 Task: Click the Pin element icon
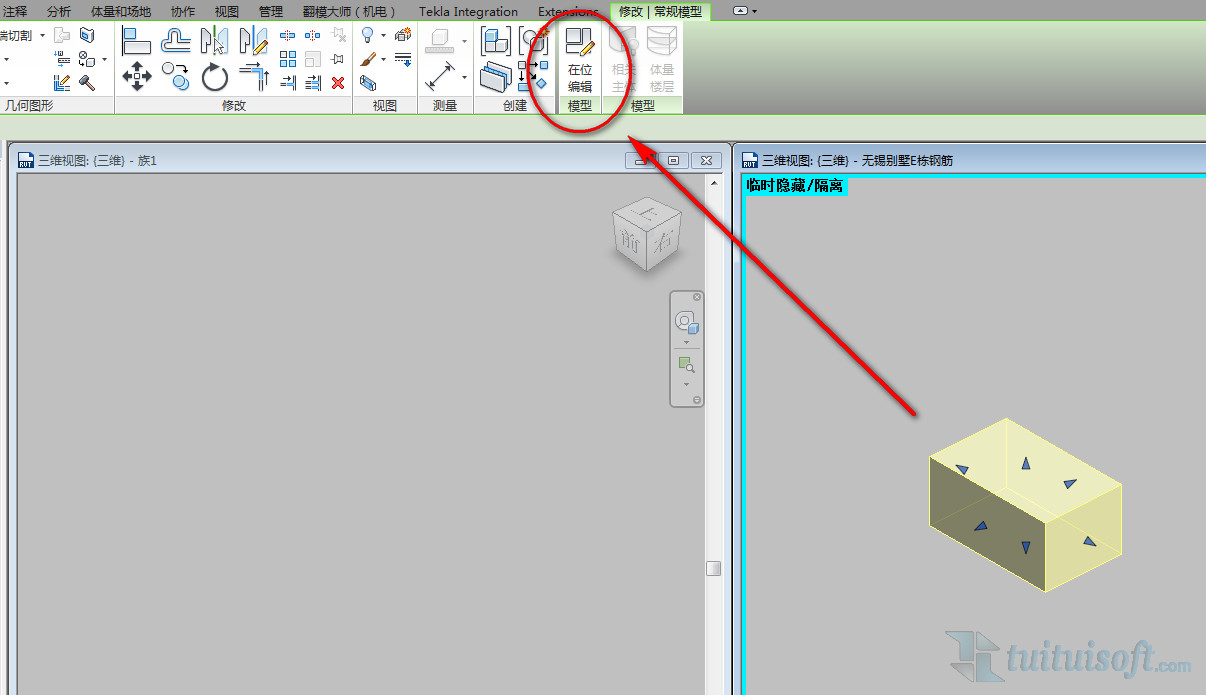[338, 60]
